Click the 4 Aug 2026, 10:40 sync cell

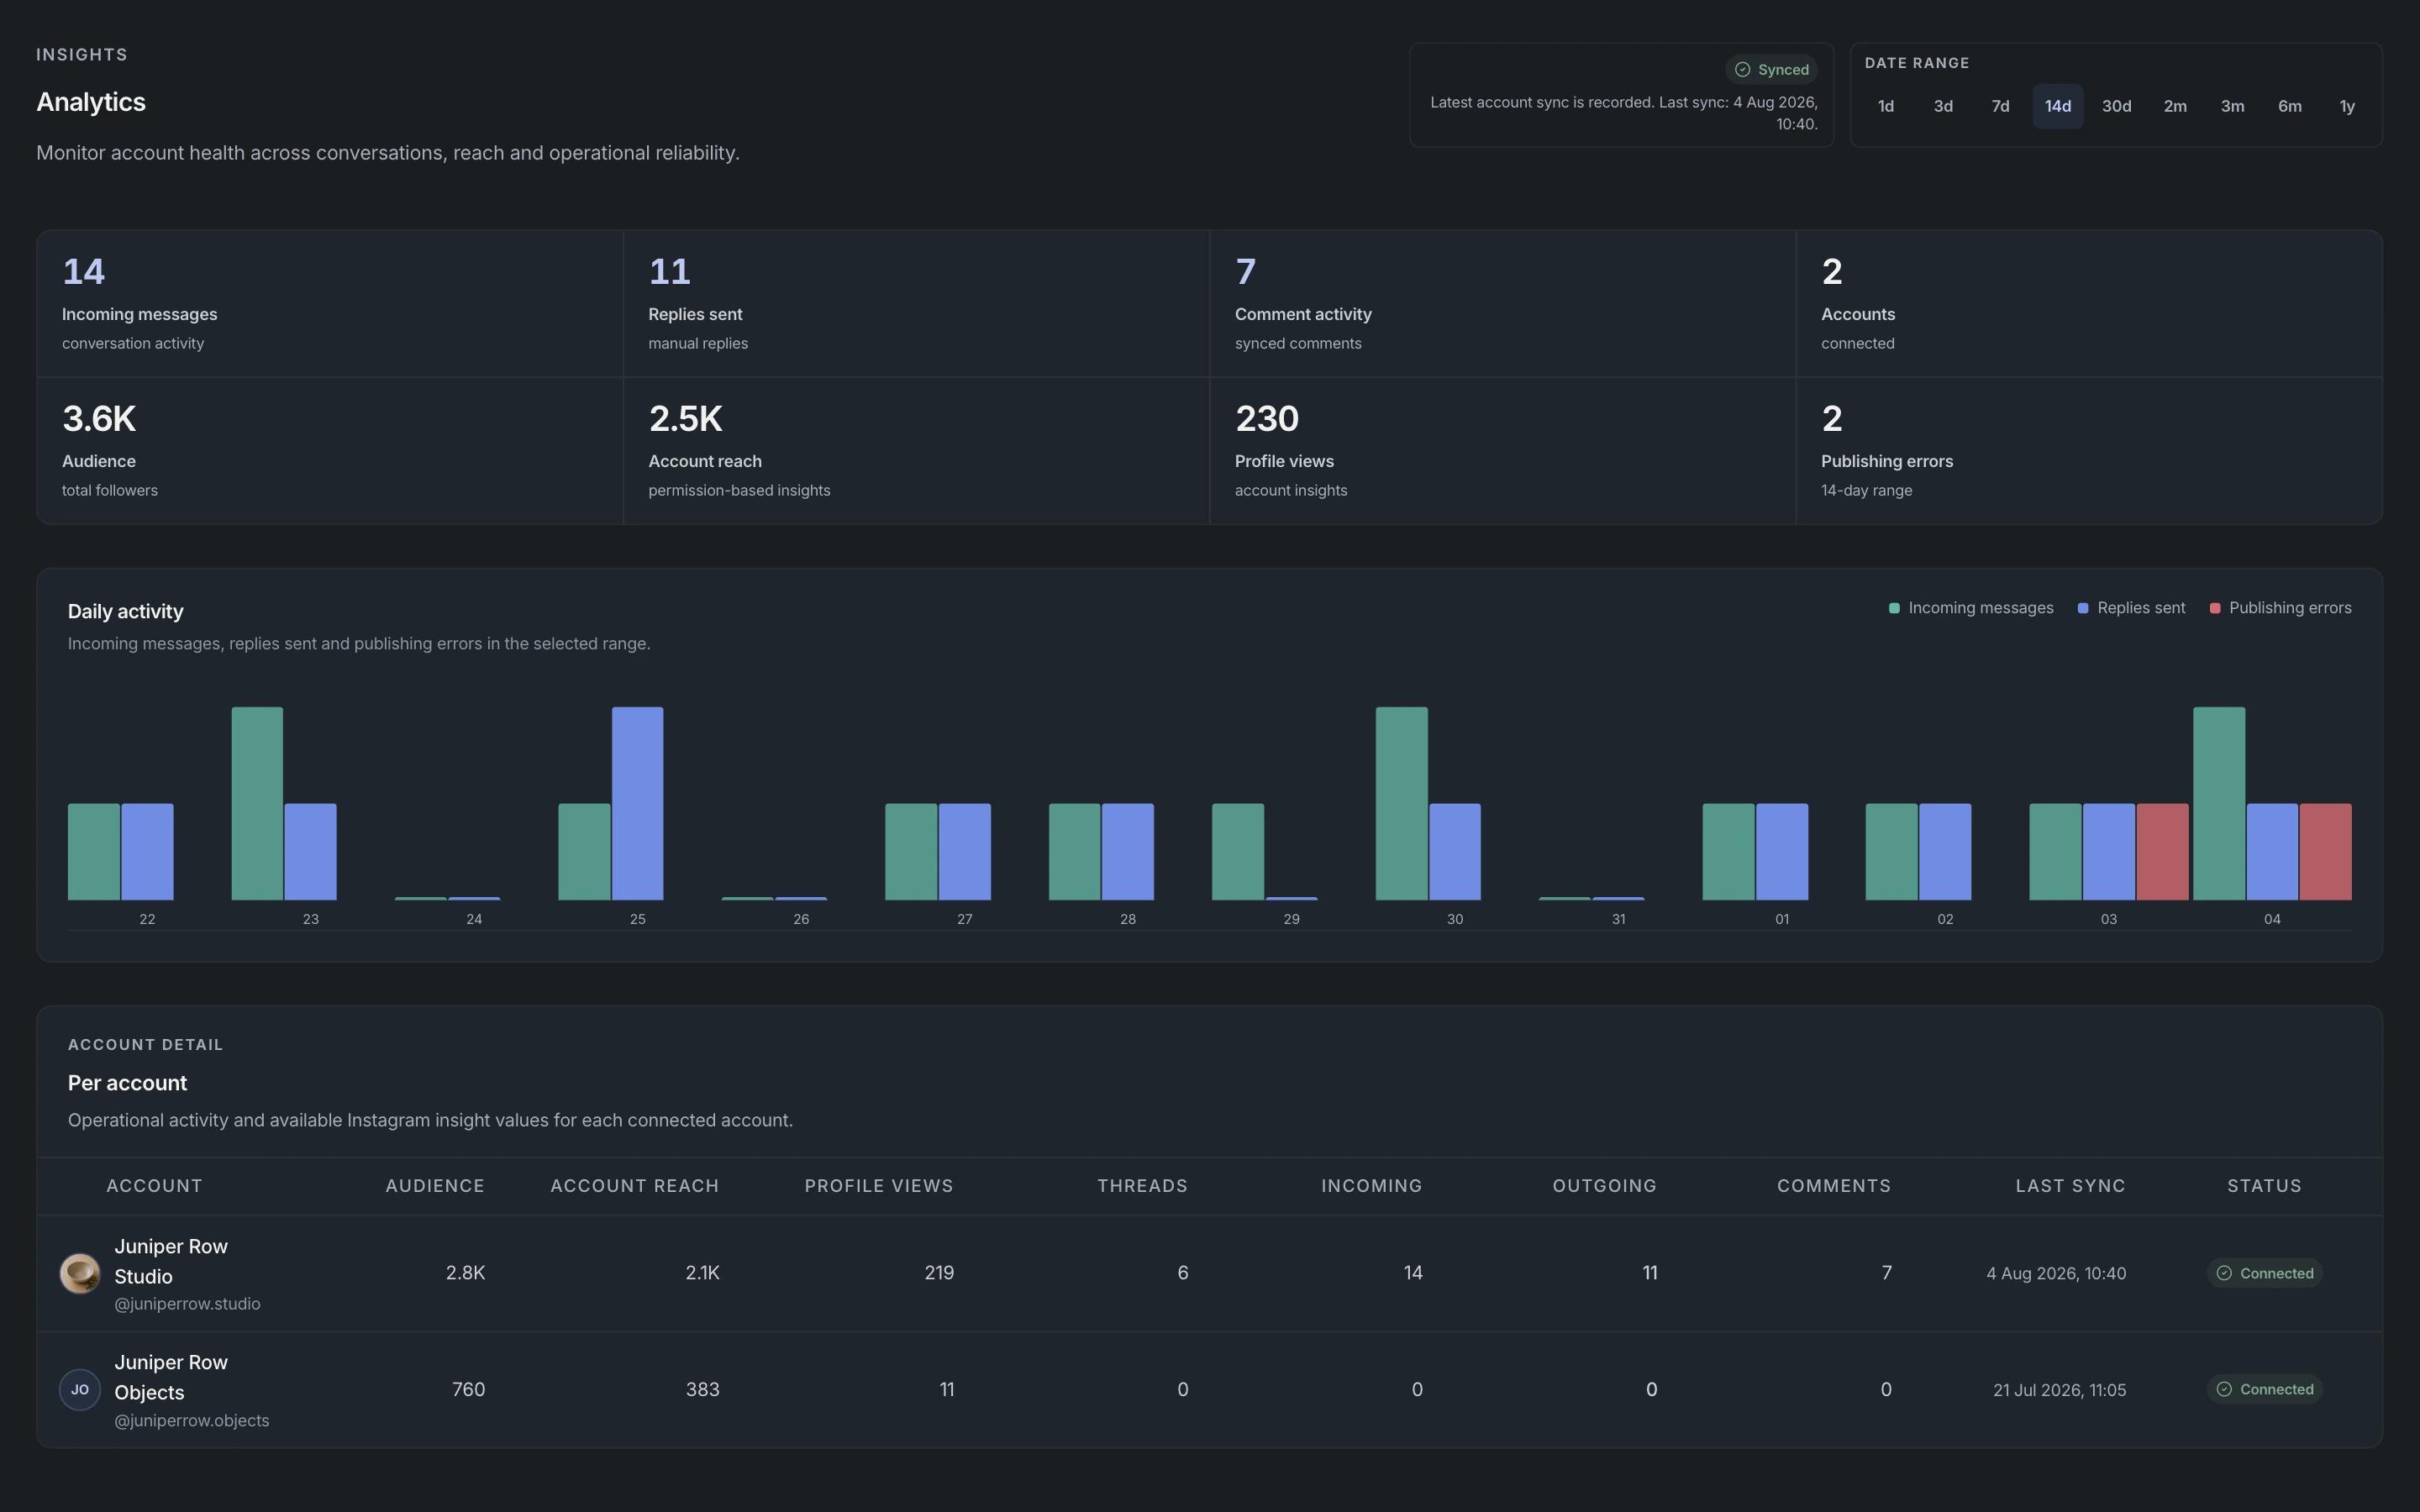click(x=2056, y=1273)
